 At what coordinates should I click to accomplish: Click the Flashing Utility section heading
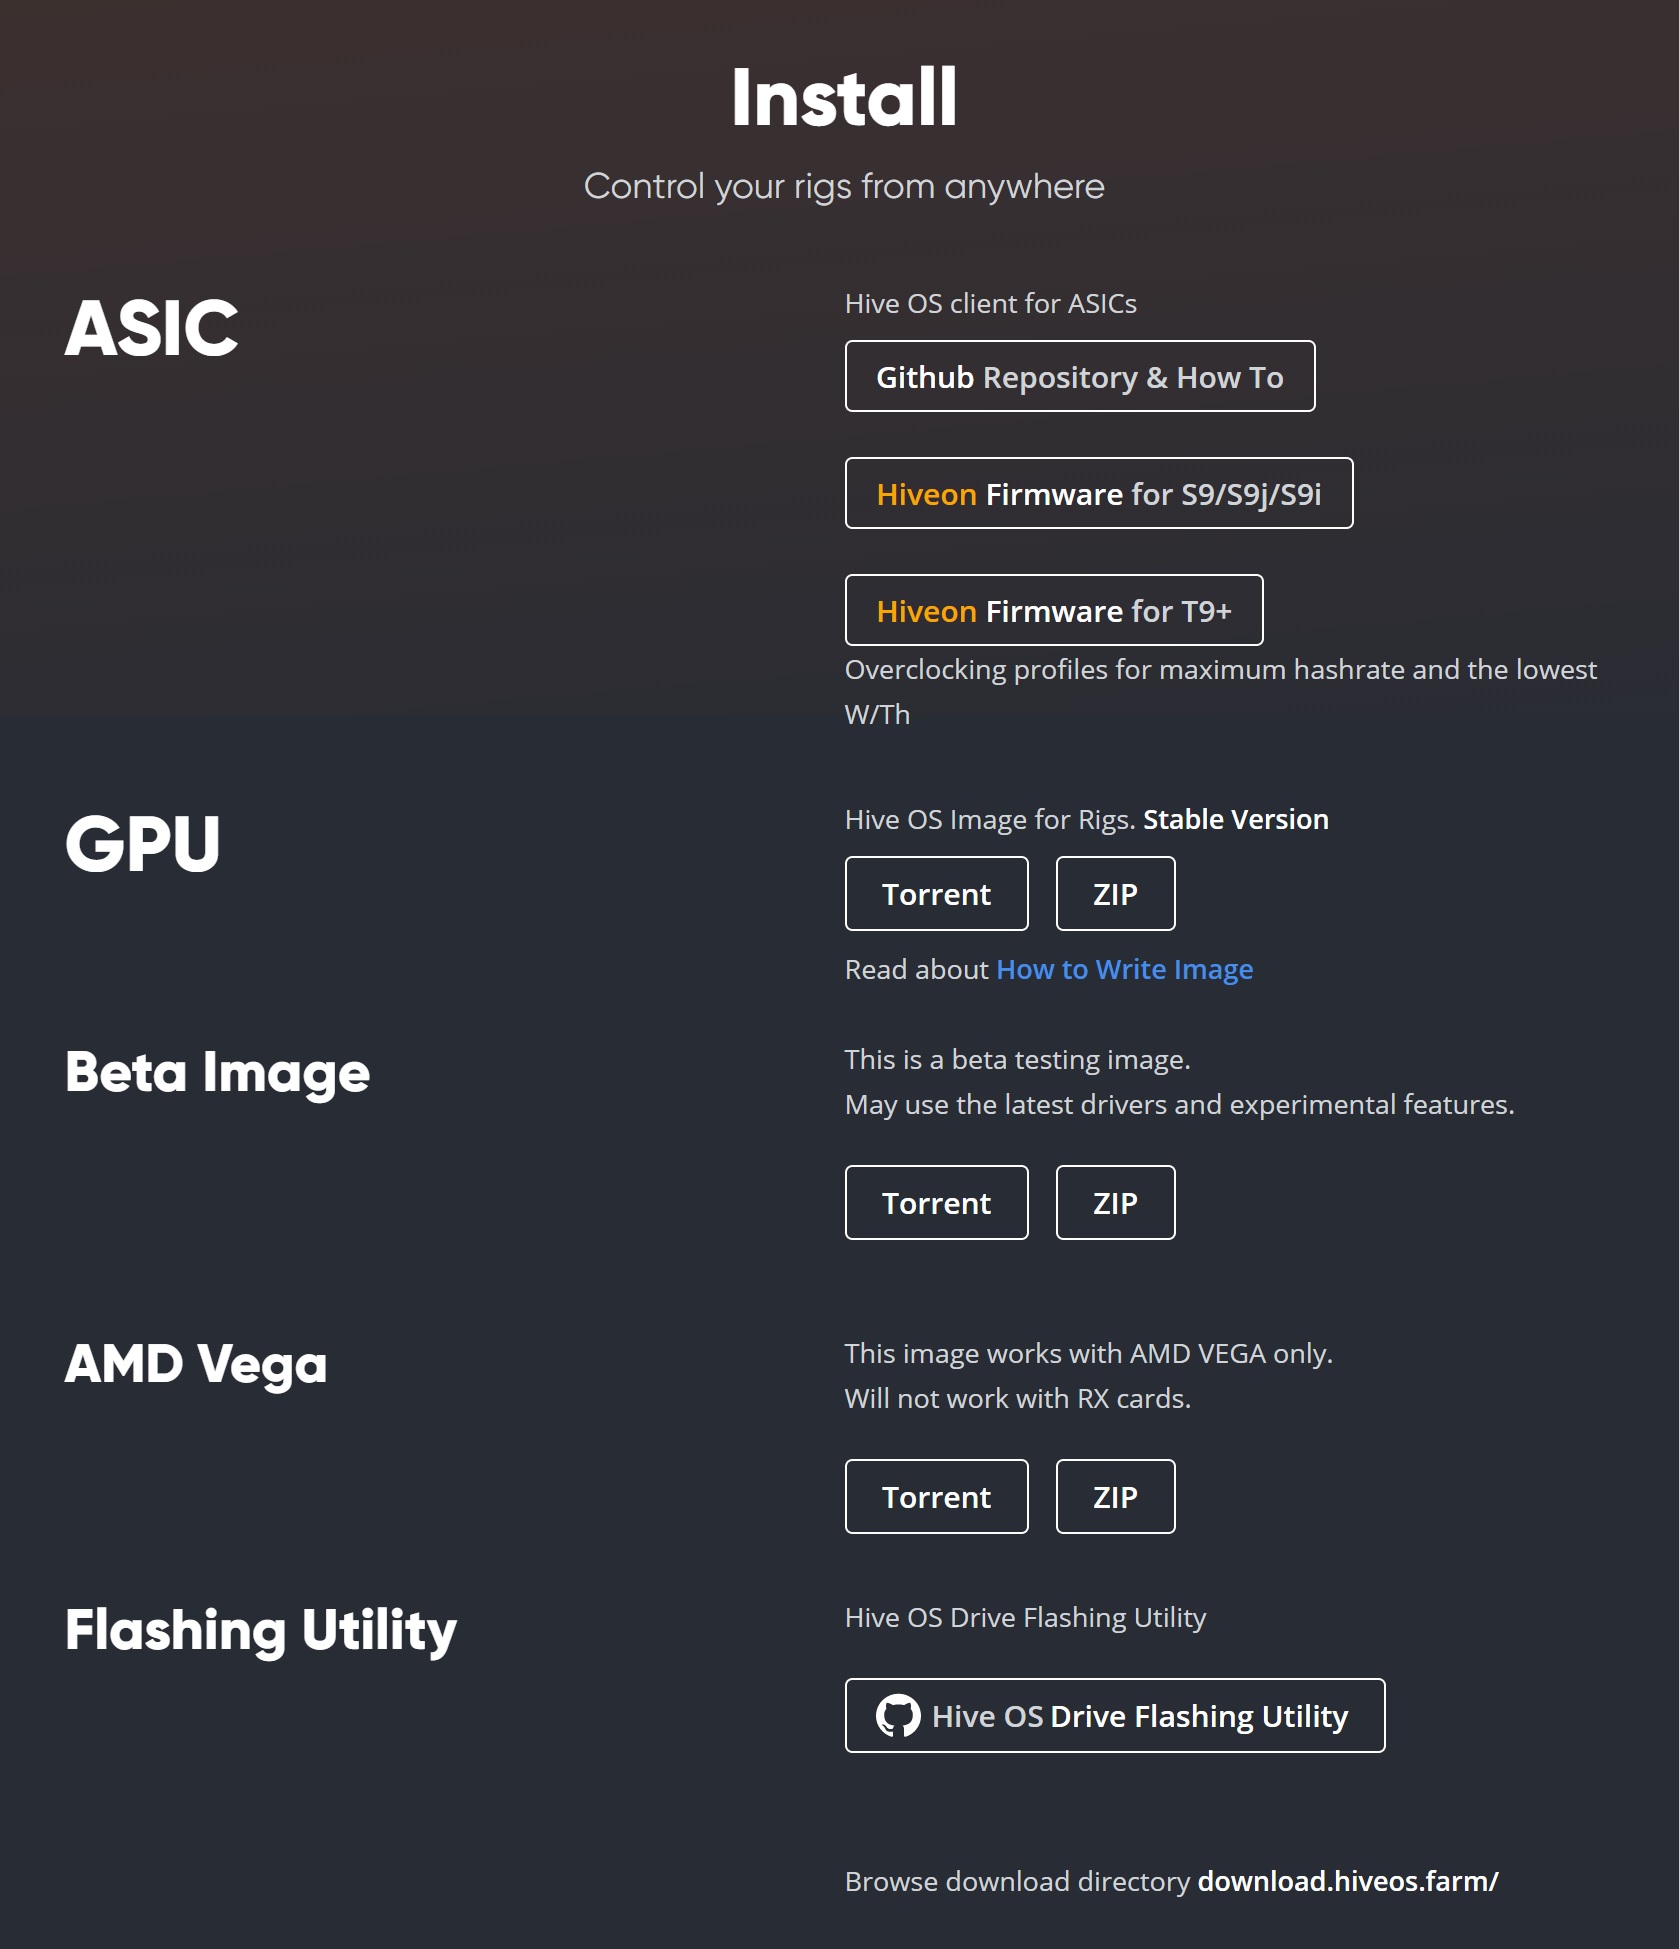pos(261,1631)
